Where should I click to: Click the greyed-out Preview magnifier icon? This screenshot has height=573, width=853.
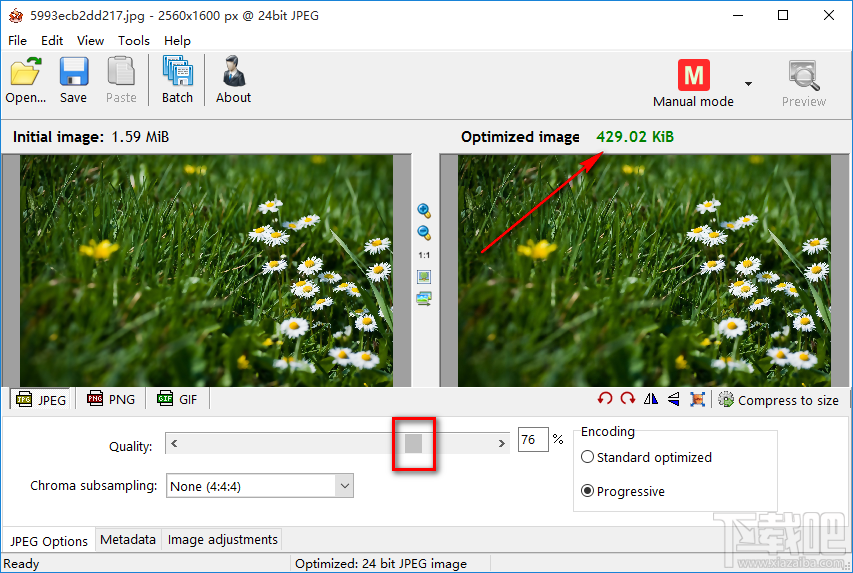(x=803, y=76)
